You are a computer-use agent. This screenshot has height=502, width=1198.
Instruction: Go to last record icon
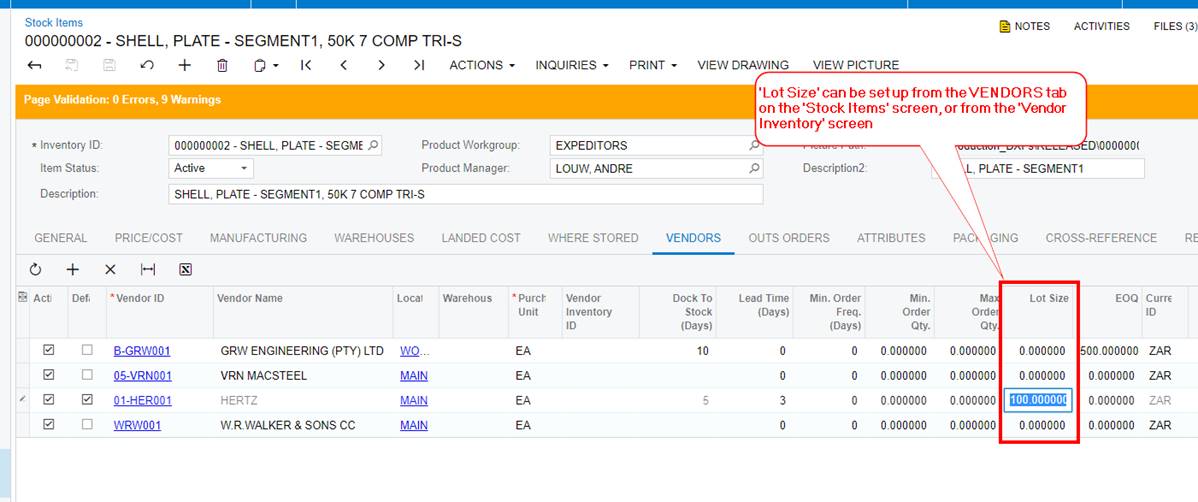pyautogui.click(x=419, y=65)
